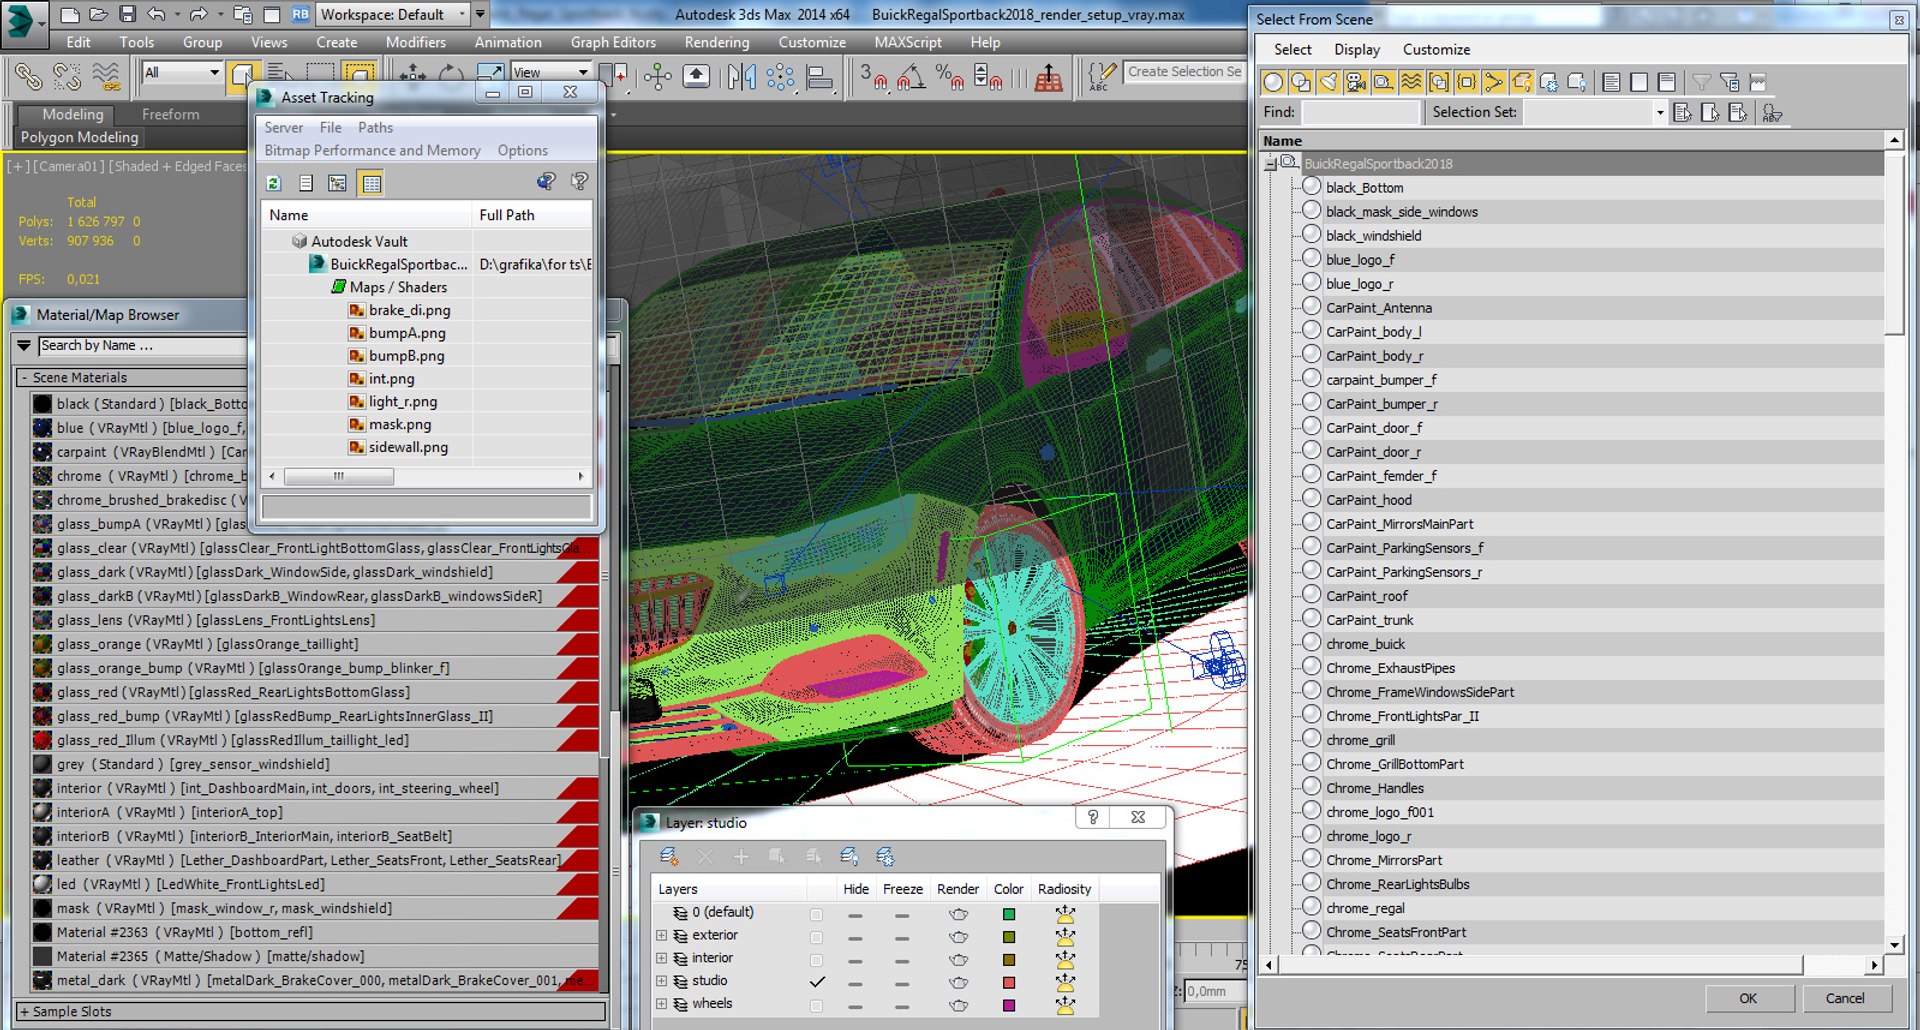
Task: Set the 0 (default) layer as current
Action: [817, 913]
